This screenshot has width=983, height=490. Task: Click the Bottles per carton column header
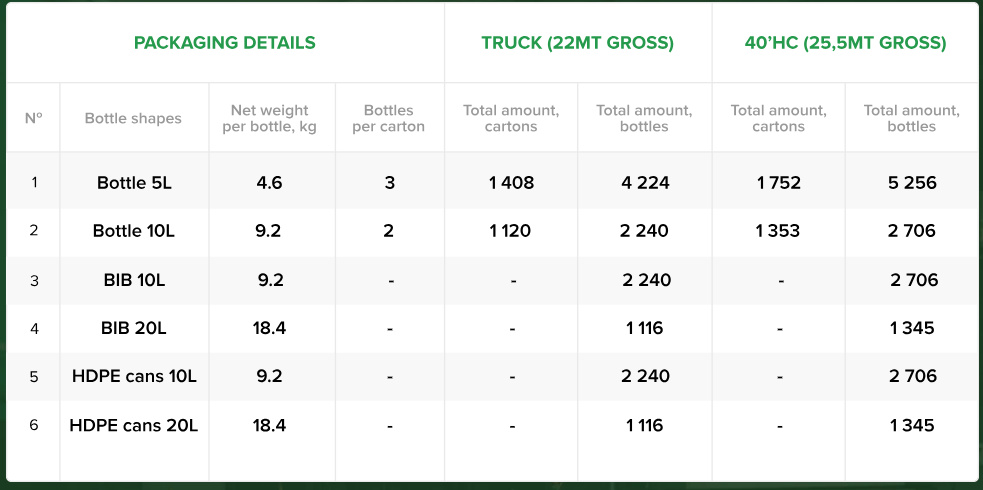pyautogui.click(x=389, y=118)
